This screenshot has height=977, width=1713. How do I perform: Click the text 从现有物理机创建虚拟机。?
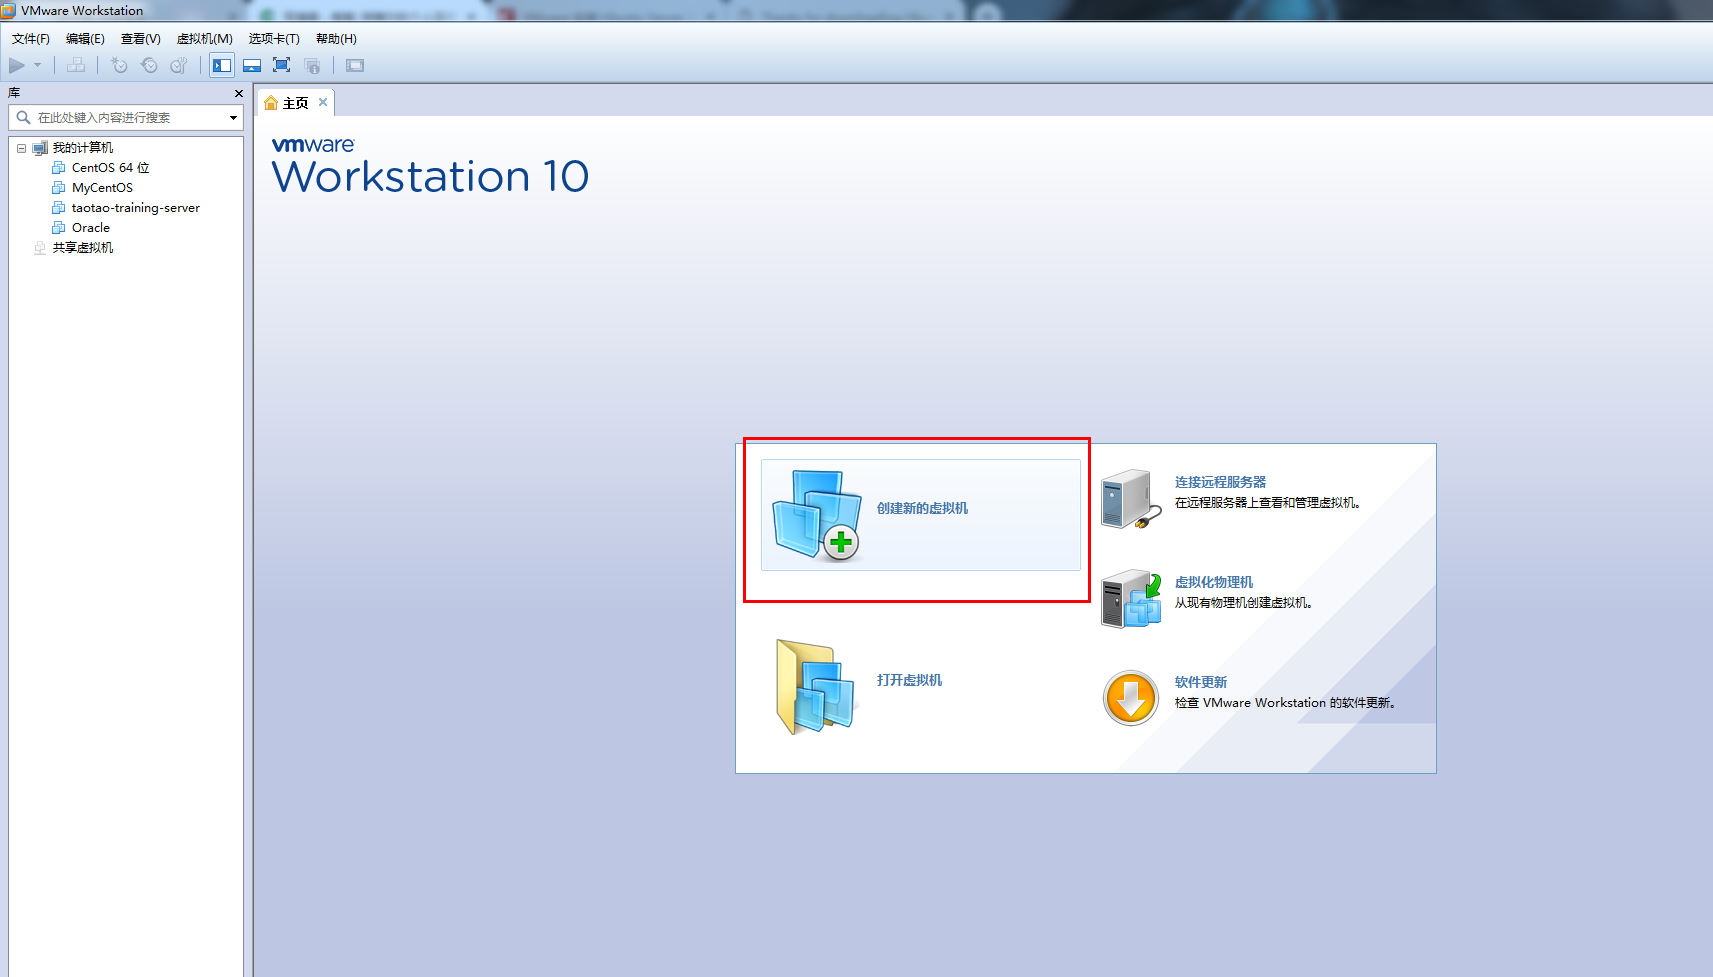coord(1243,603)
